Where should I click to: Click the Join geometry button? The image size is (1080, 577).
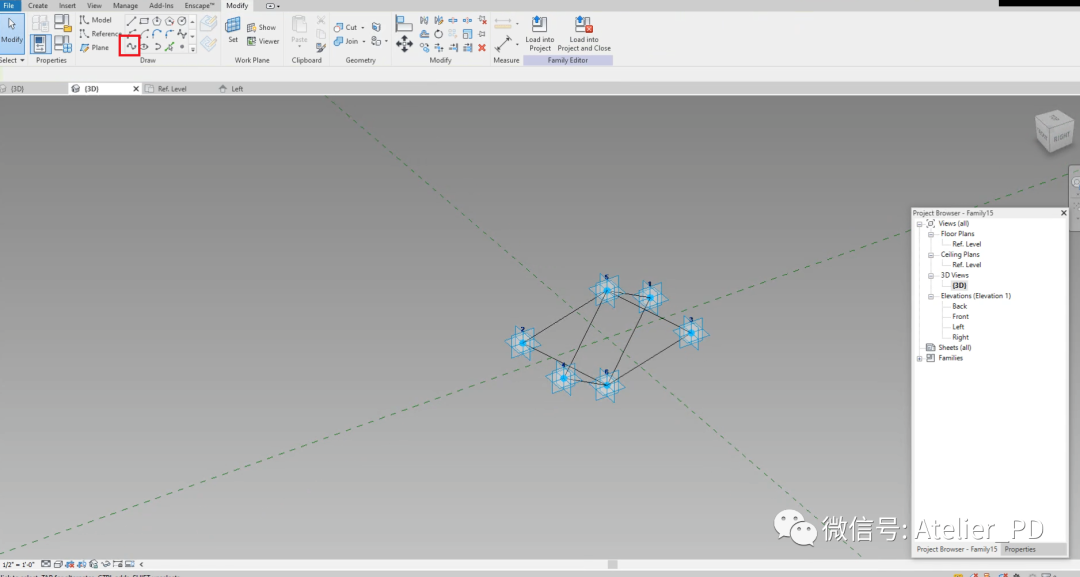pyautogui.click(x=346, y=41)
